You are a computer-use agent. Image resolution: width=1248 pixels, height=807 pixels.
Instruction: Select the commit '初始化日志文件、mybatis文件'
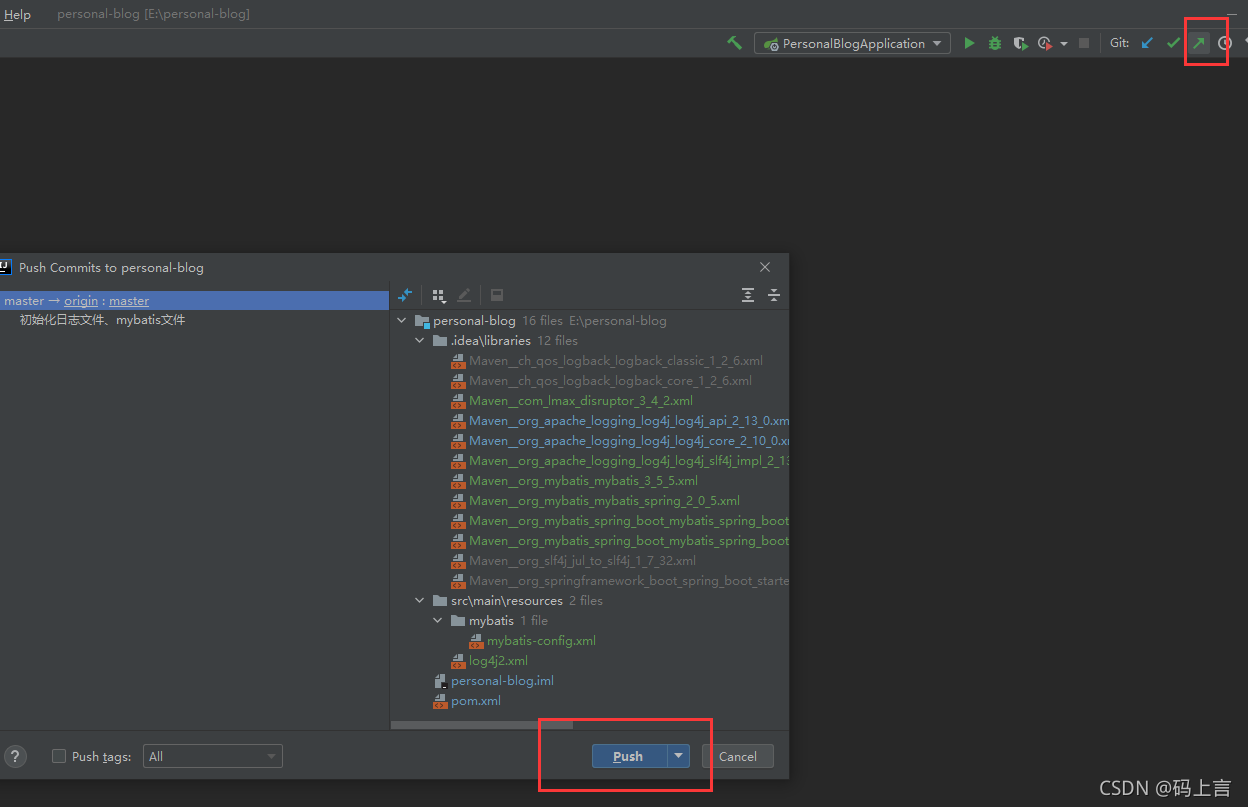(x=102, y=320)
